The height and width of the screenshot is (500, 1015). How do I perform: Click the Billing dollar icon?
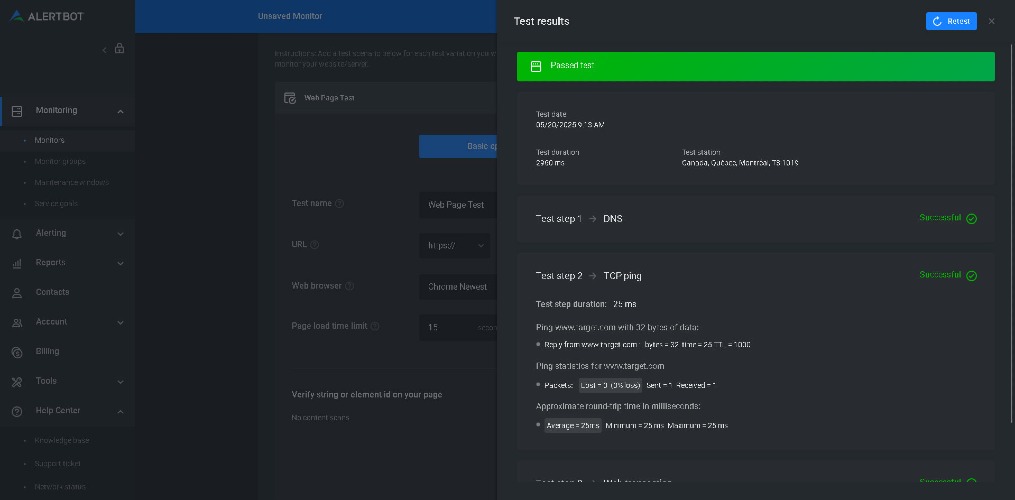[x=17, y=352]
